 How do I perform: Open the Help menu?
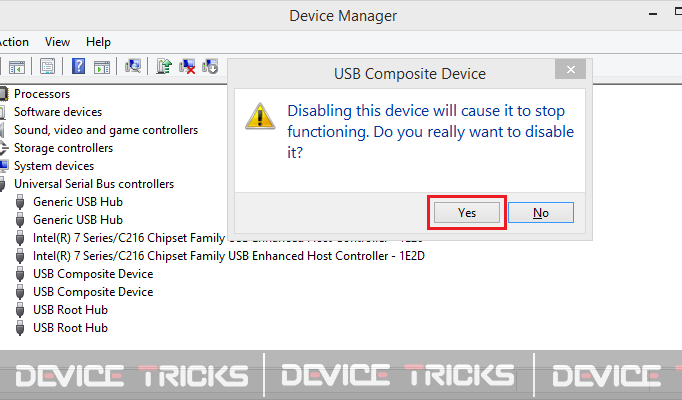coord(98,42)
